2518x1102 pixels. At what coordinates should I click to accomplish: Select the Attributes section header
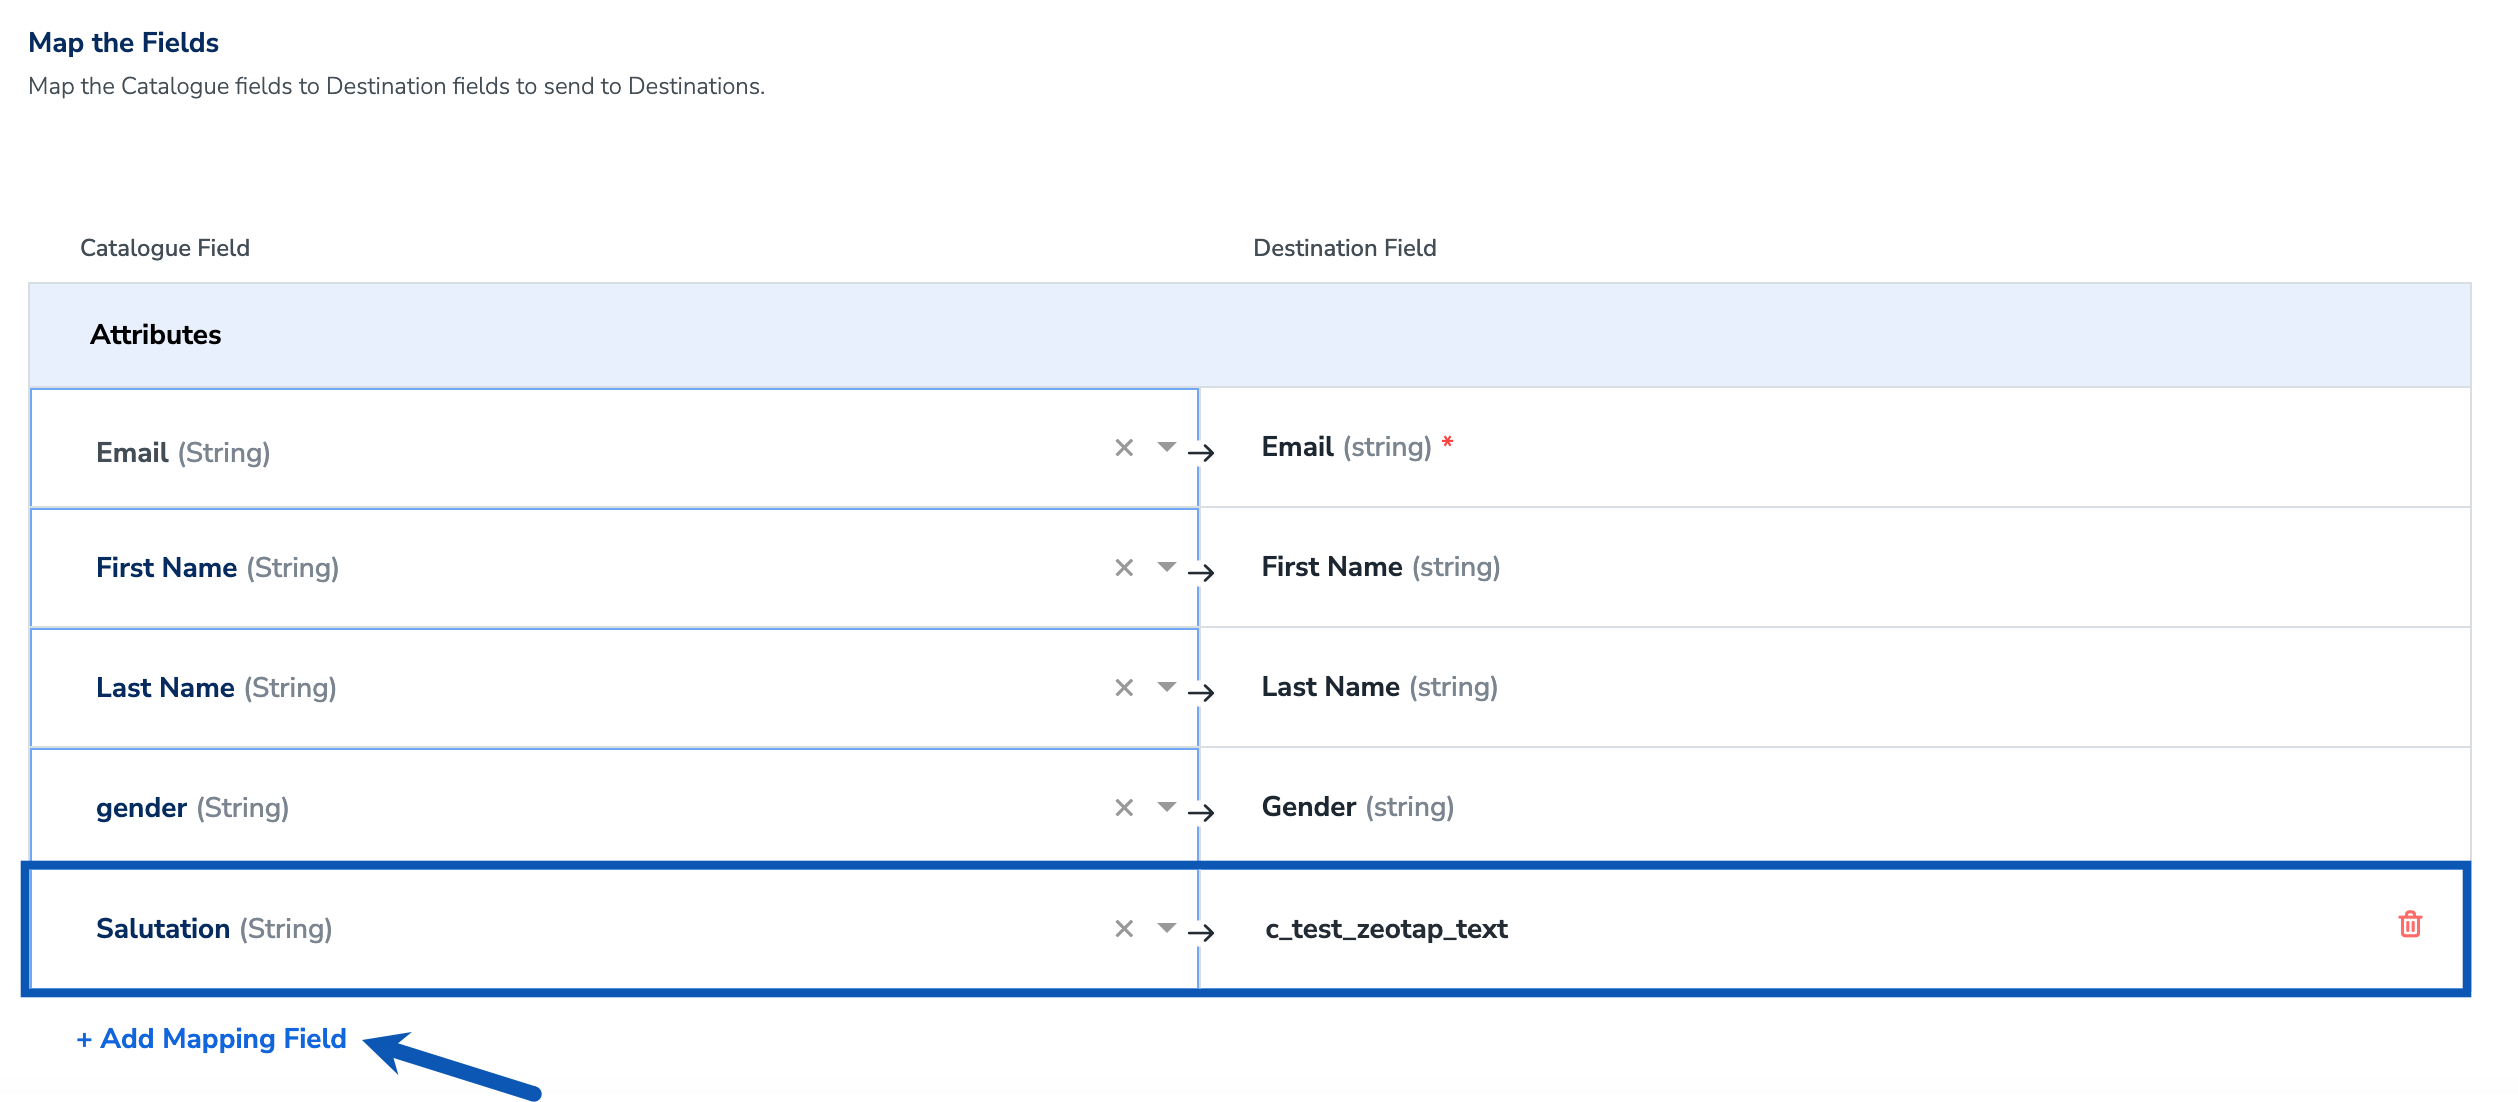pos(156,335)
